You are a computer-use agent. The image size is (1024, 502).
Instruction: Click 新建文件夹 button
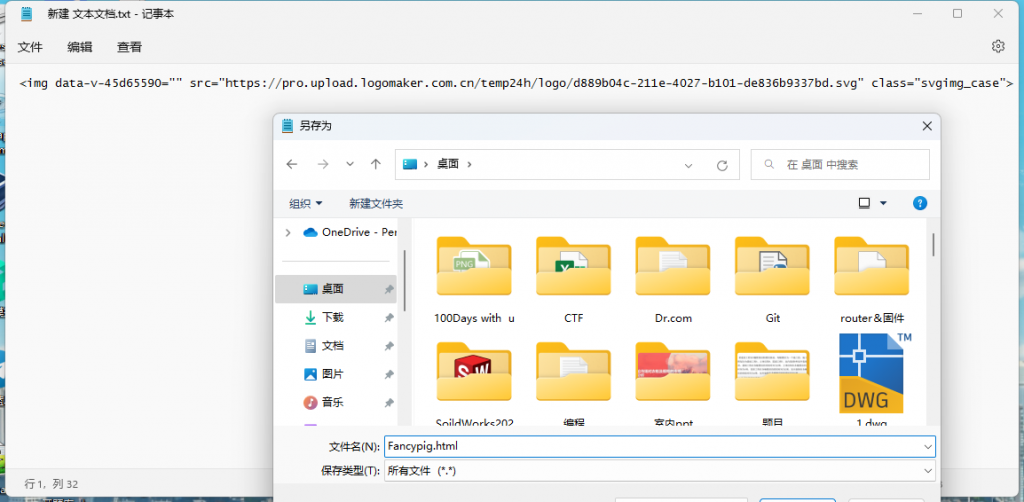(376, 204)
